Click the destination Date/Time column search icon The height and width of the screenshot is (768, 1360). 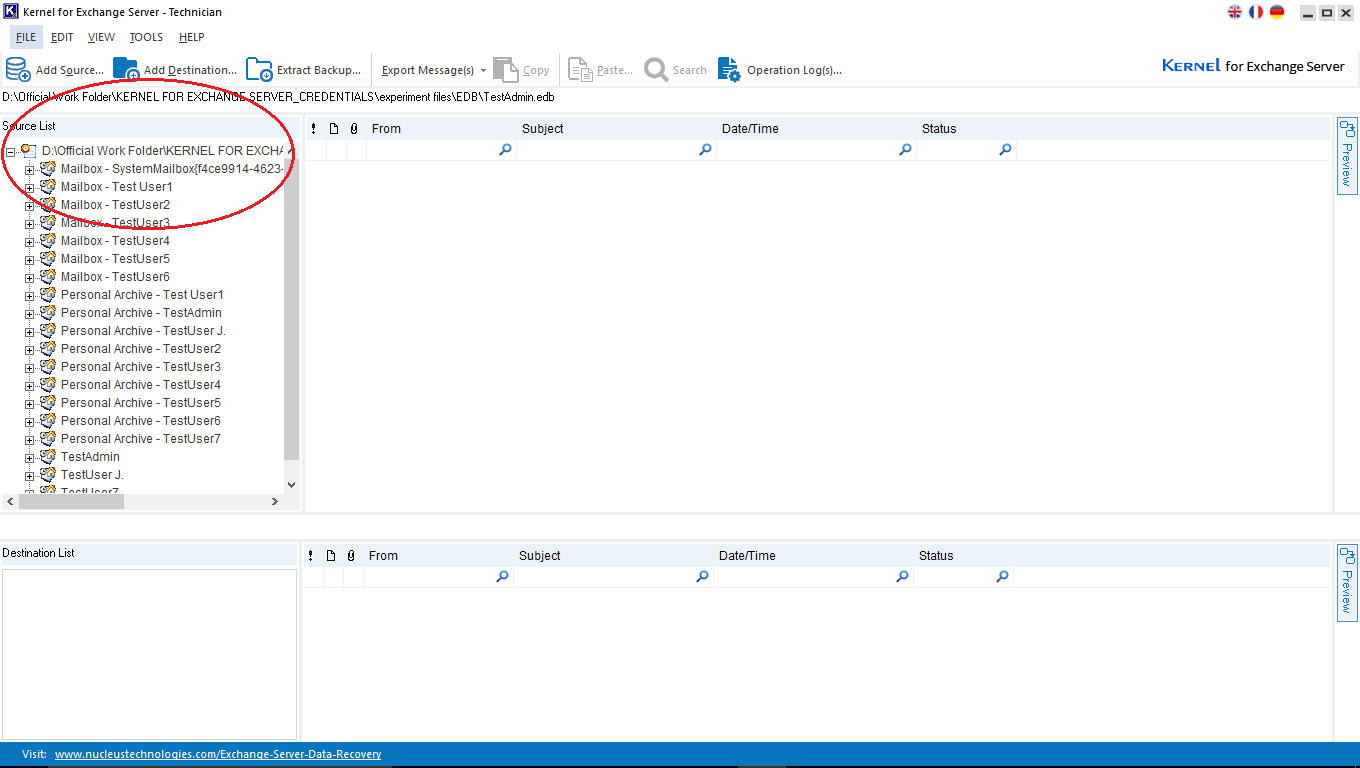point(902,577)
